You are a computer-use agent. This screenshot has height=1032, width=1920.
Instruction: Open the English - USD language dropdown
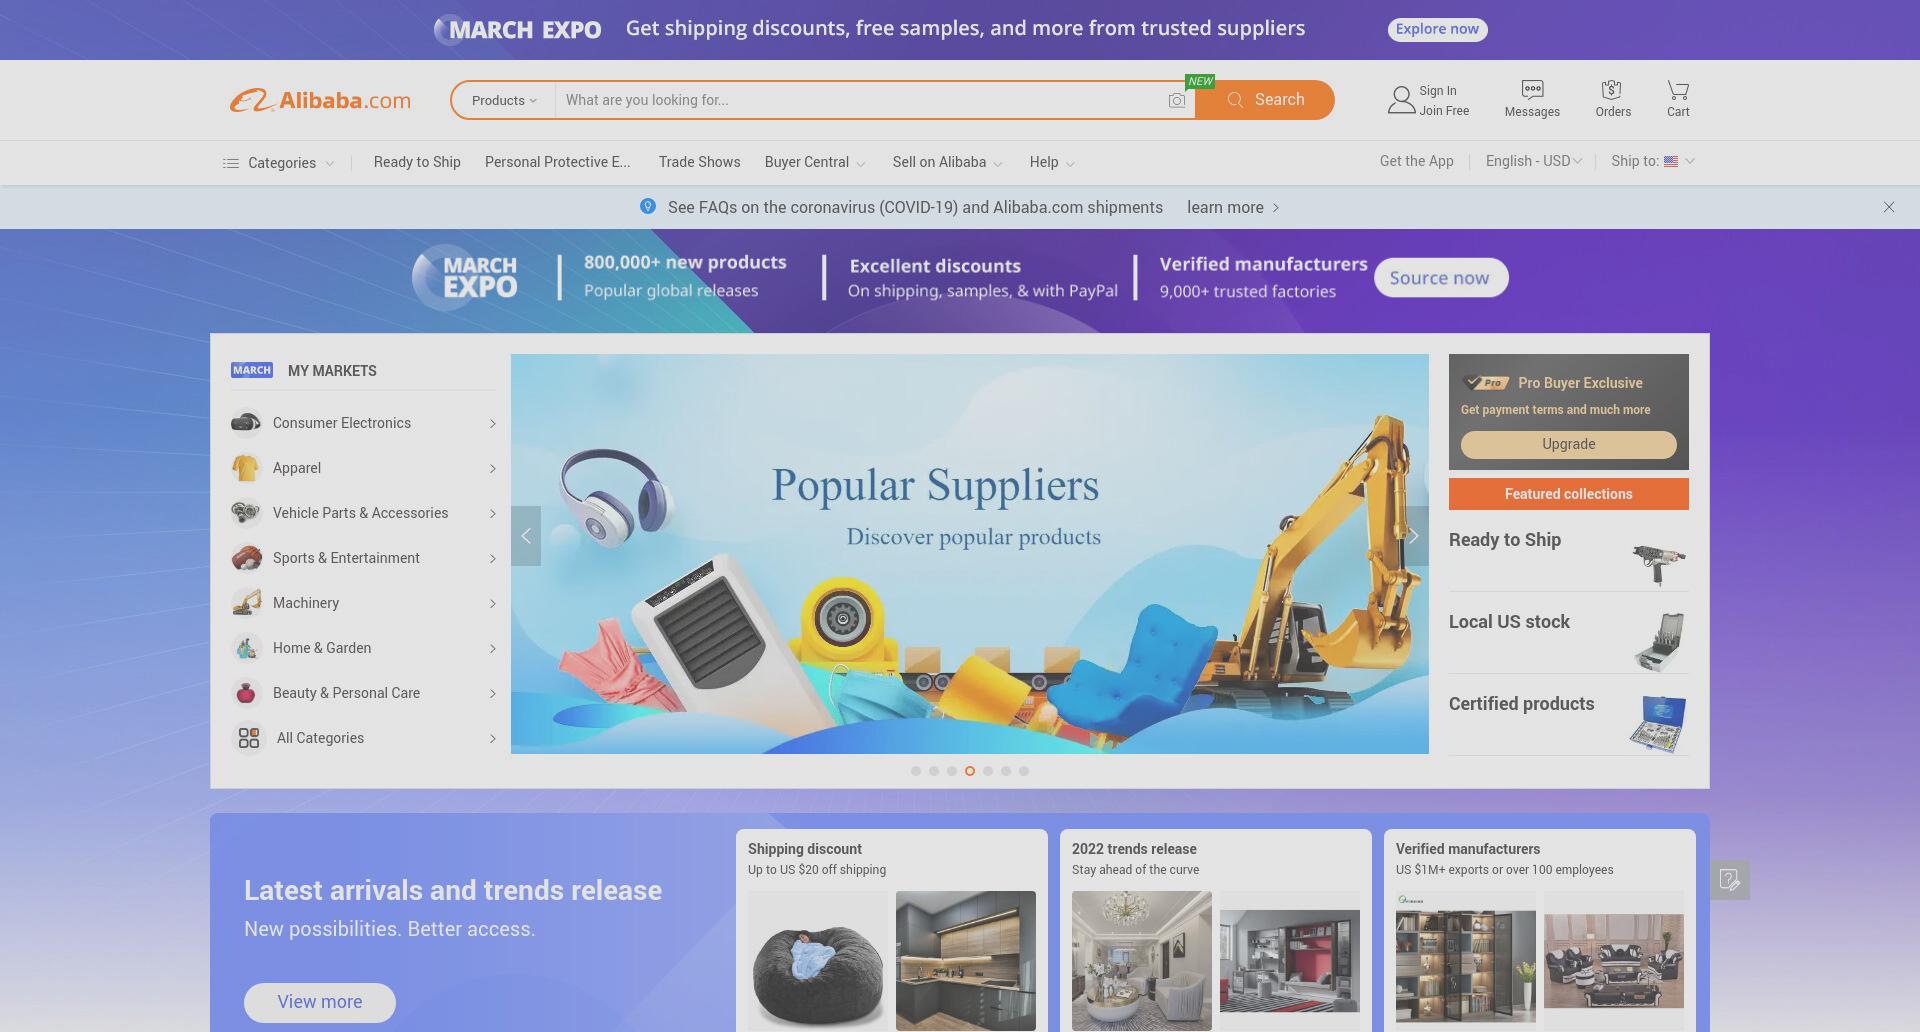tap(1534, 161)
